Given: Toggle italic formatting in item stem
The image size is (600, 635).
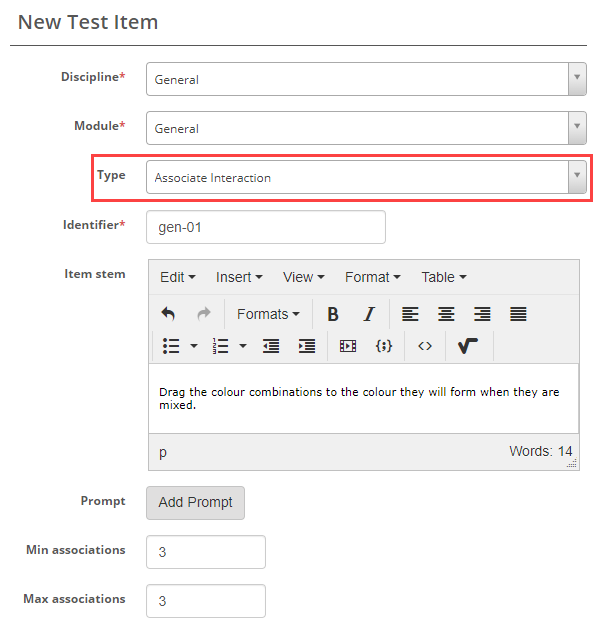Looking at the screenshot, I should pyautogui.click(x=368, y=314).
